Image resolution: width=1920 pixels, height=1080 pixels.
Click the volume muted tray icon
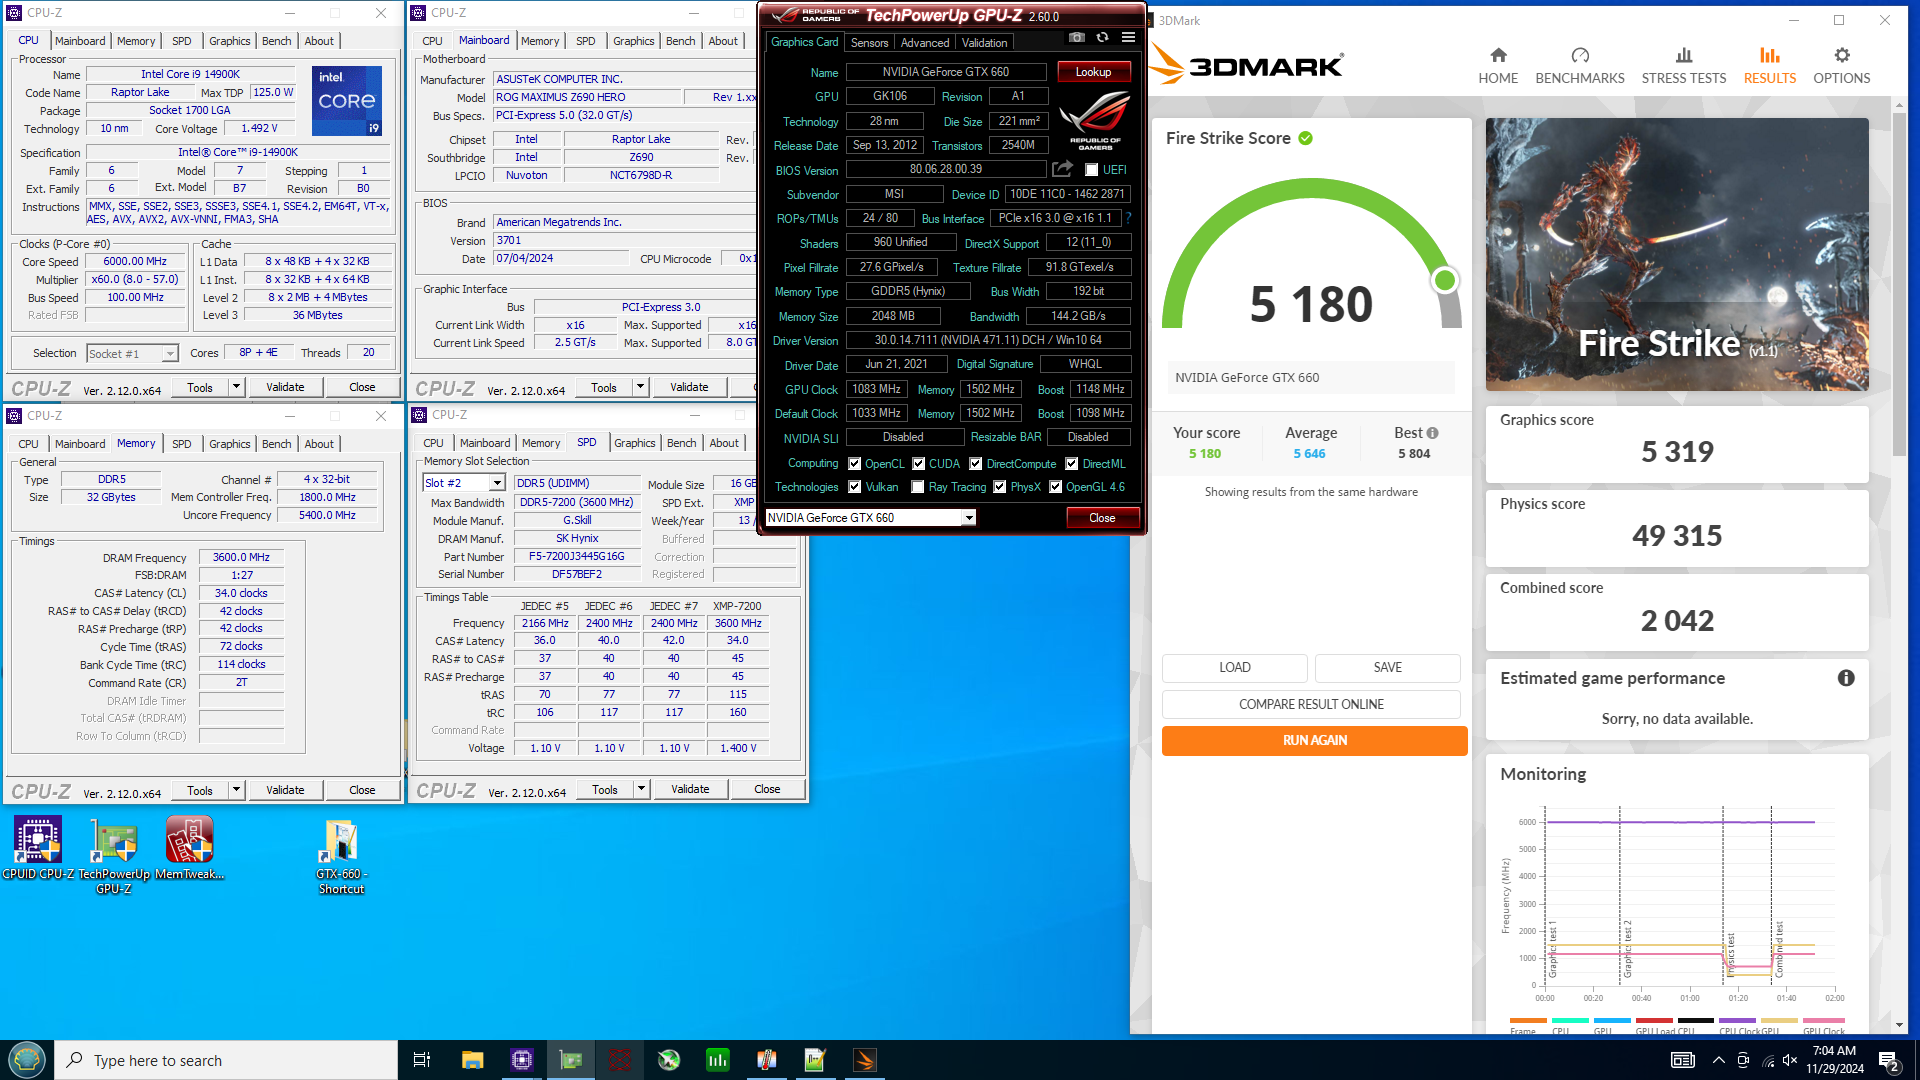1790,1060
